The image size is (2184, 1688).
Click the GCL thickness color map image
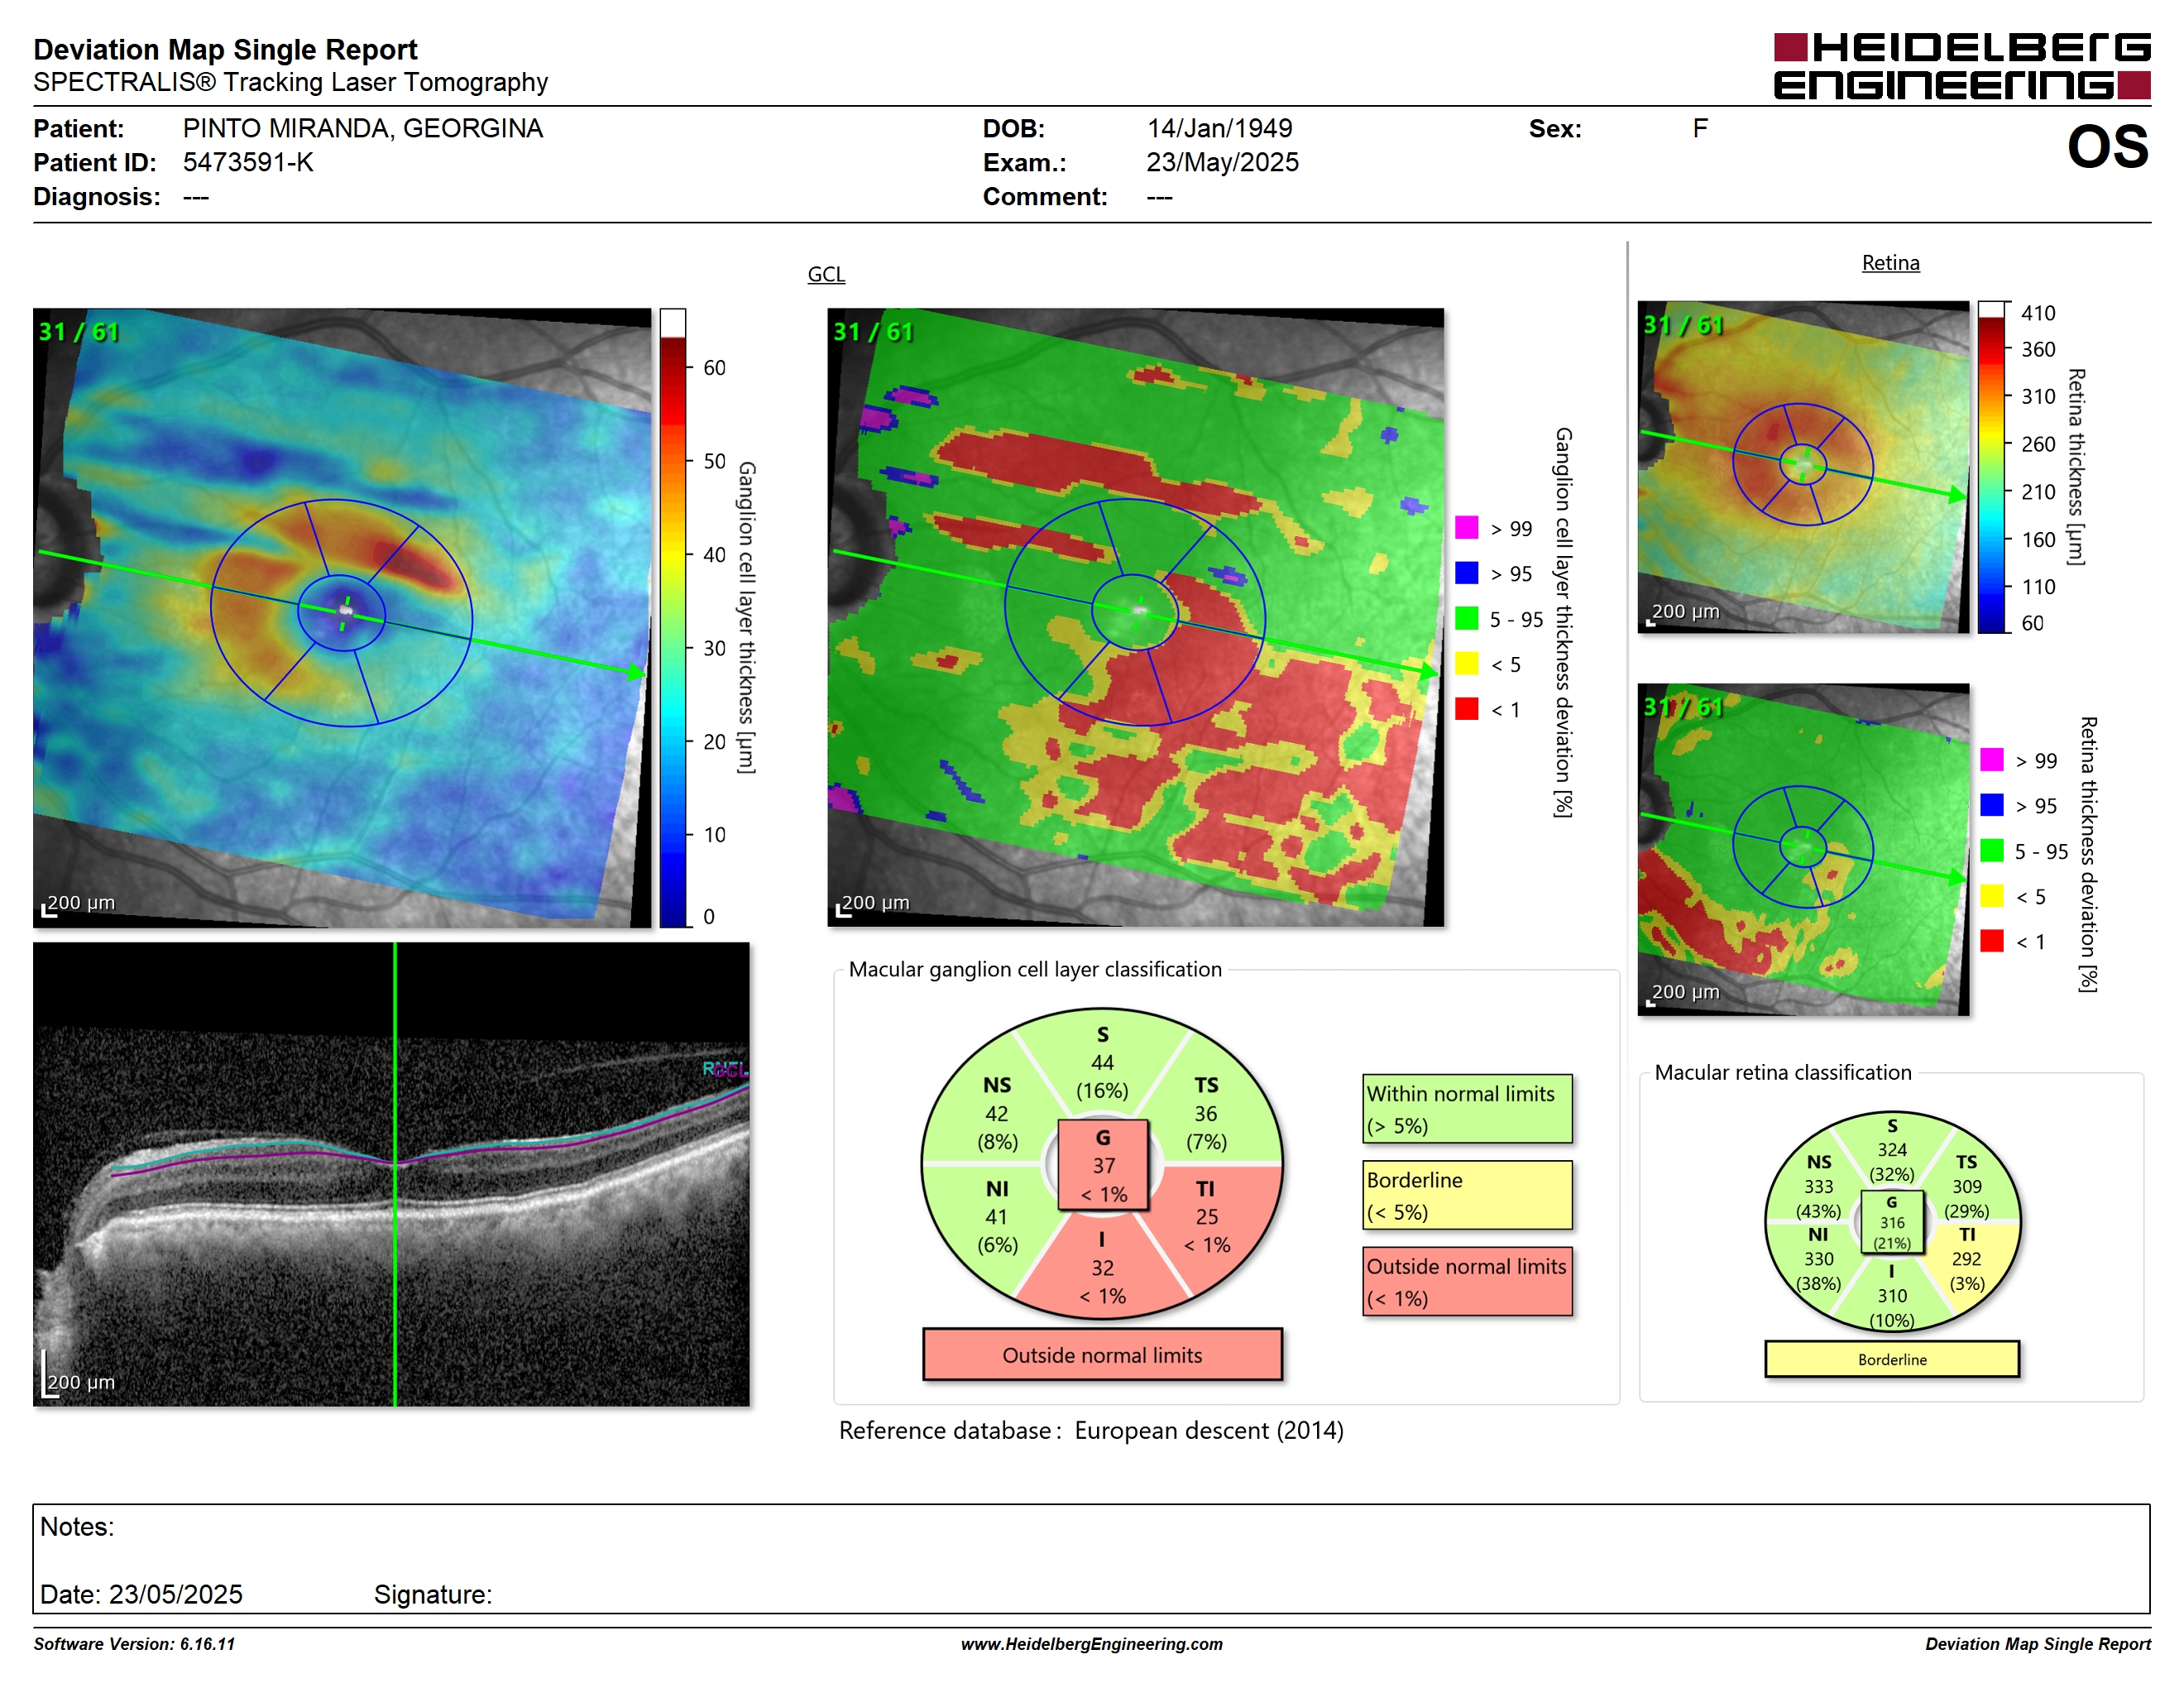point(342,617)
